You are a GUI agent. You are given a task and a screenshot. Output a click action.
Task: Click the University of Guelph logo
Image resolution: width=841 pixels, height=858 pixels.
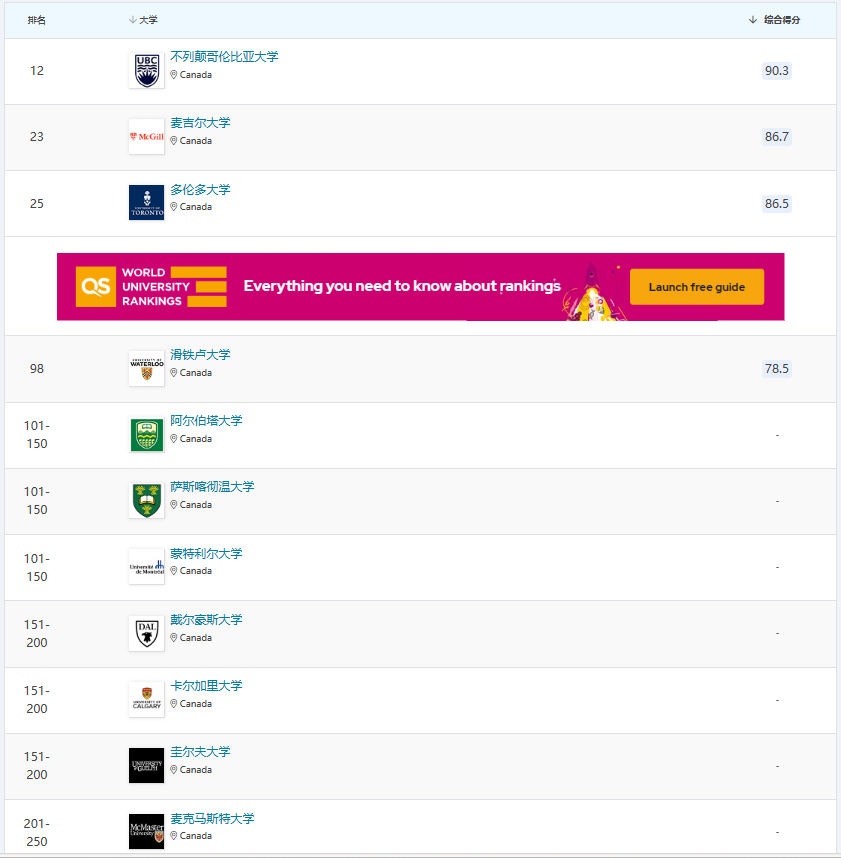pyautogui.click(x=147, y=766)
